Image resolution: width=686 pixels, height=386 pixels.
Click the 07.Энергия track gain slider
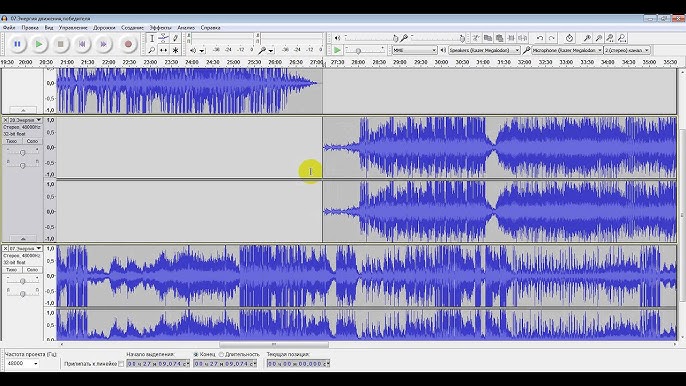point(22,281)
